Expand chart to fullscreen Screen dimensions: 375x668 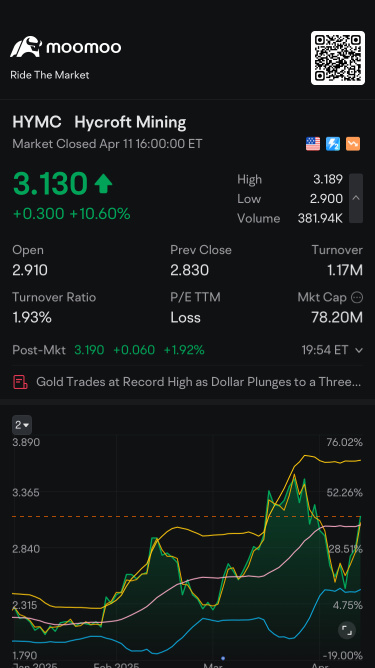click(x=347, y=630)
